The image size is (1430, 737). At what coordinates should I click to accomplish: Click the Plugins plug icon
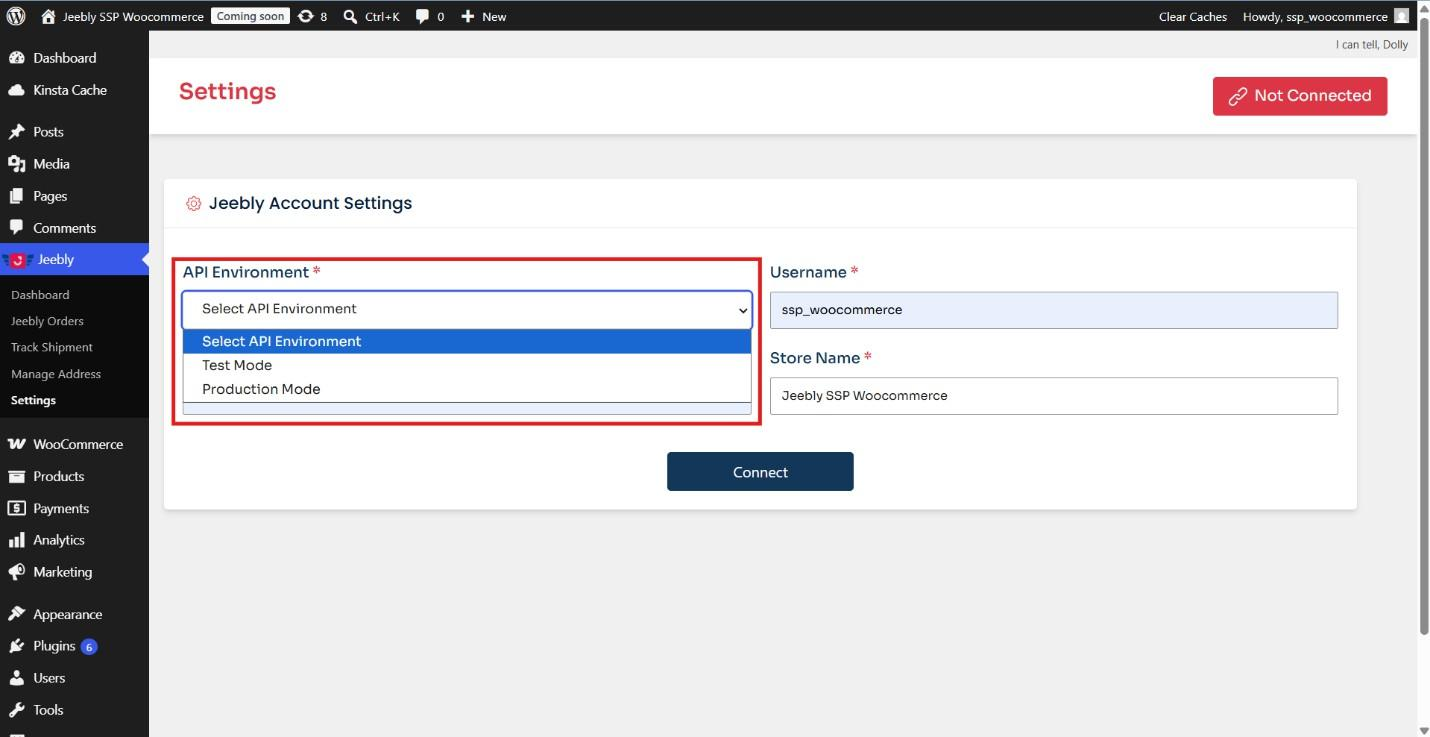[16, 646]
